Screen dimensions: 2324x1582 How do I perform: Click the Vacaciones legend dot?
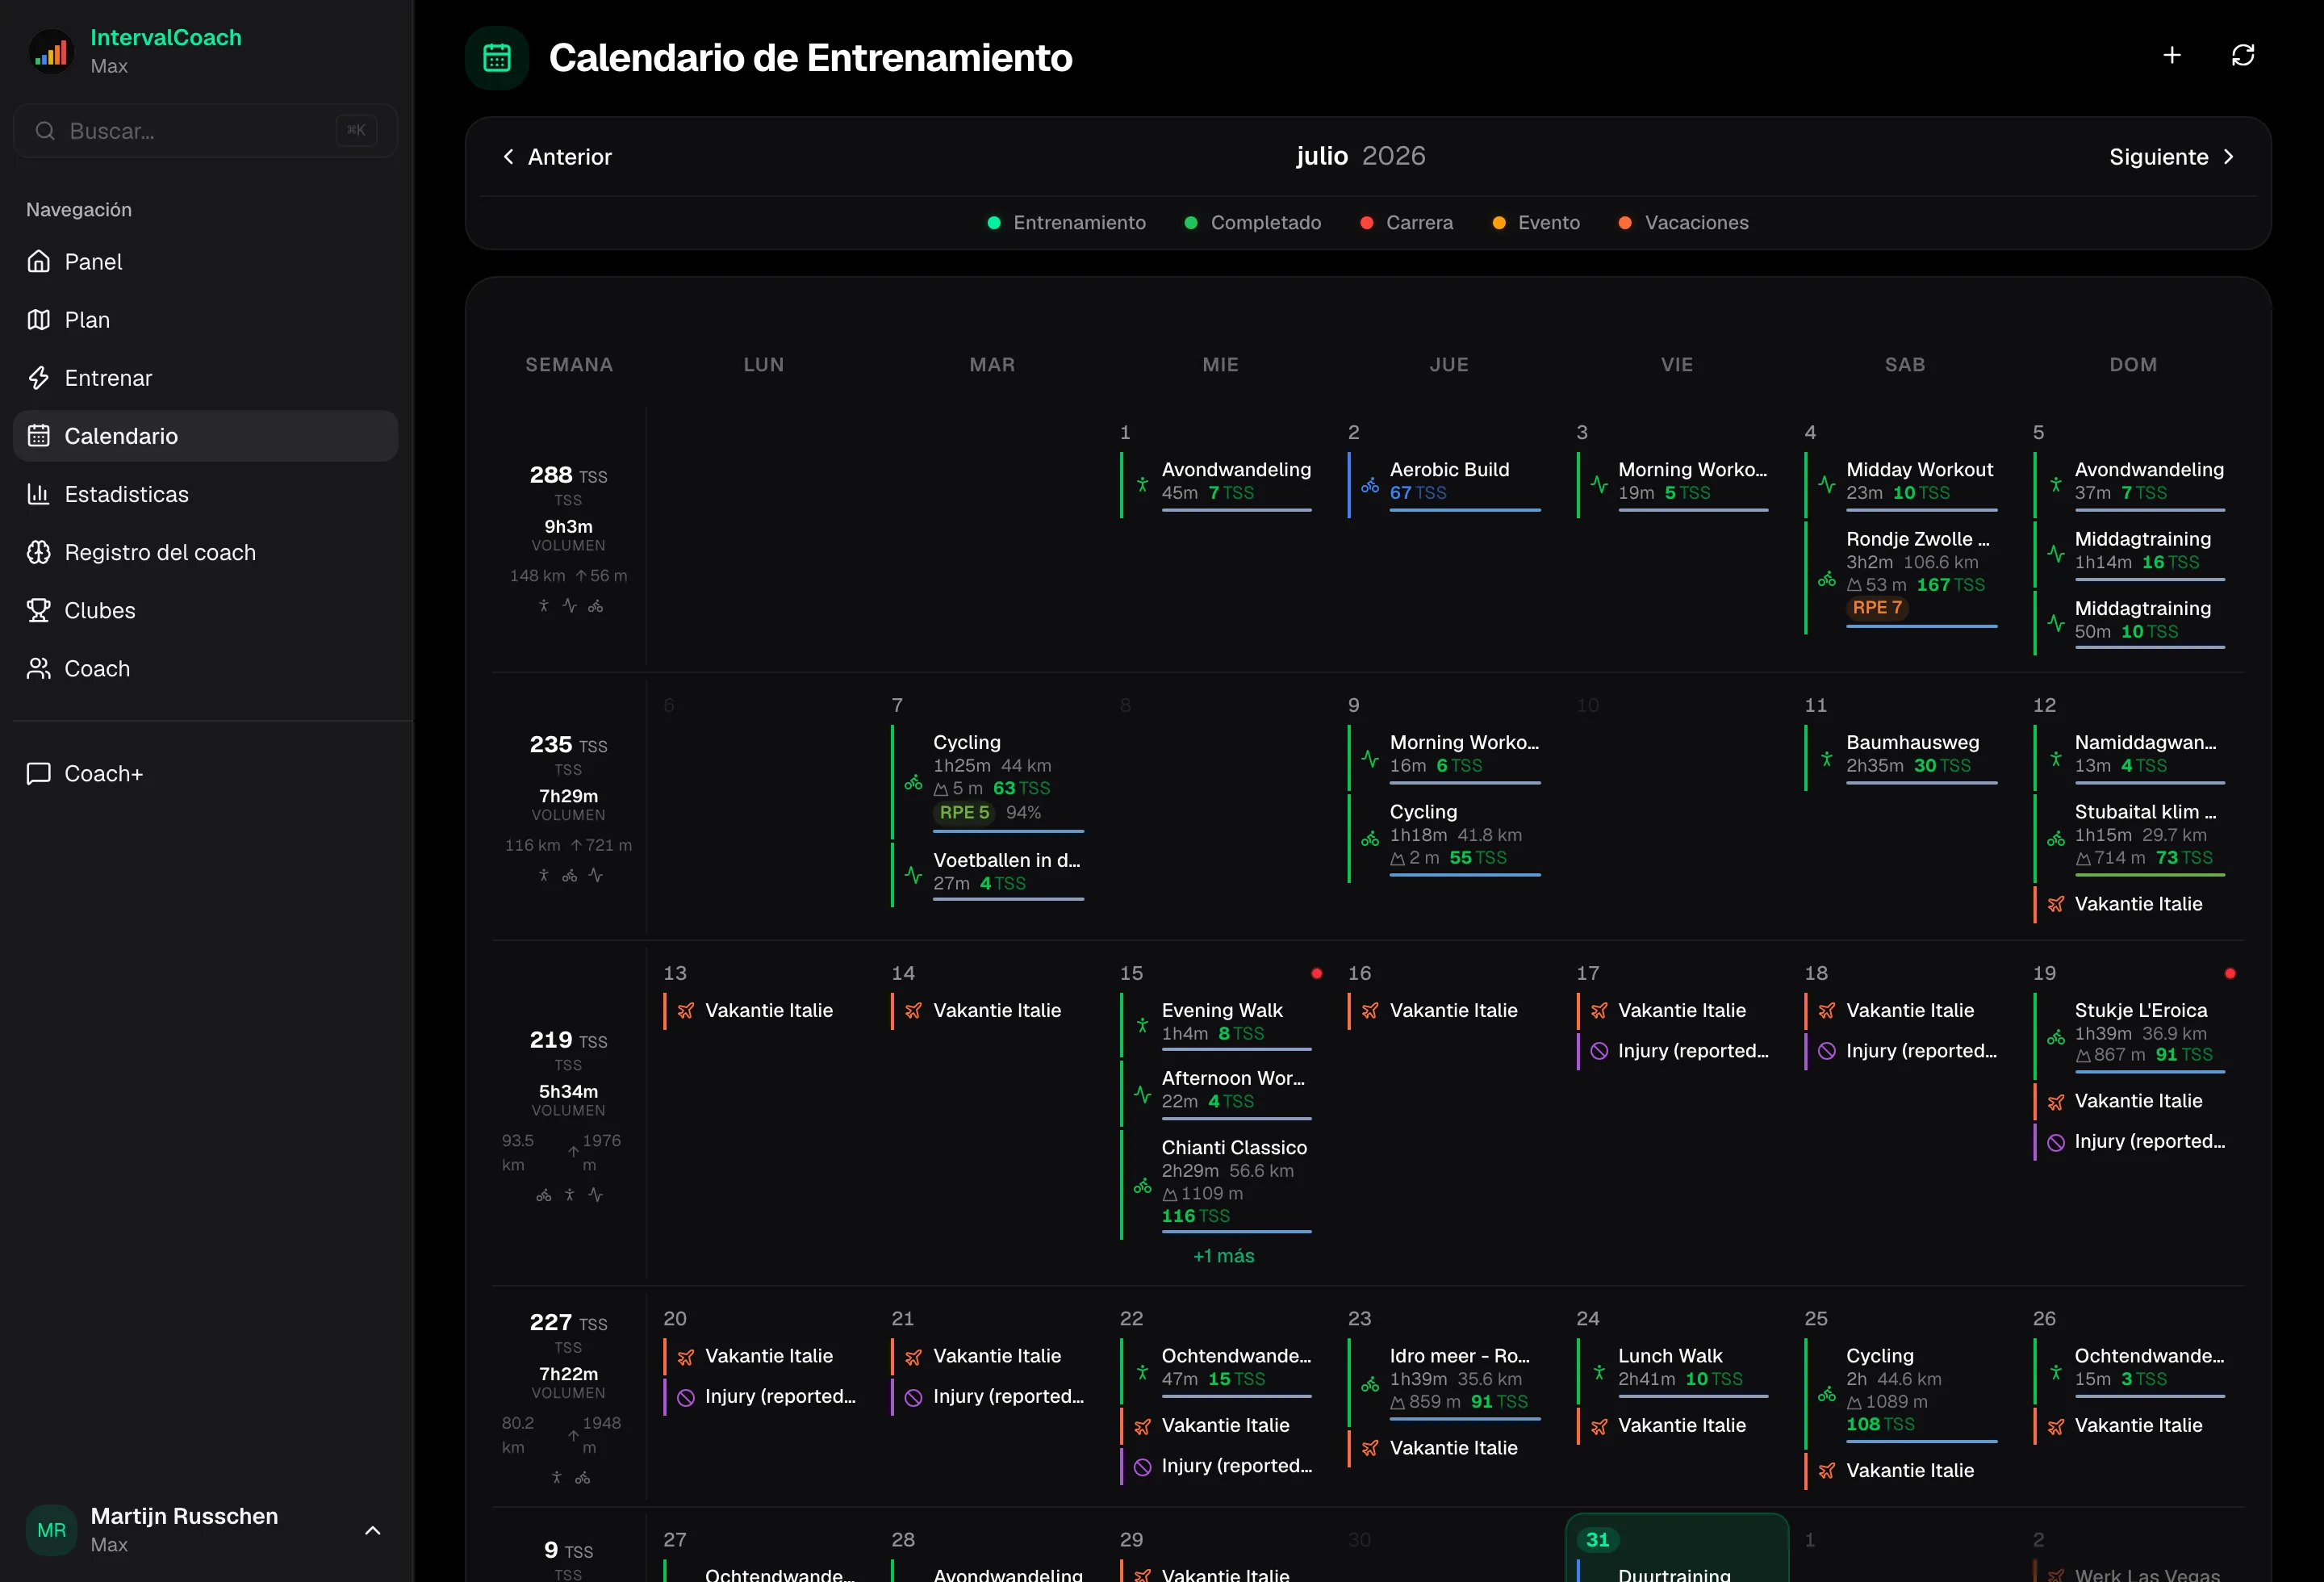coord(1625,223)
